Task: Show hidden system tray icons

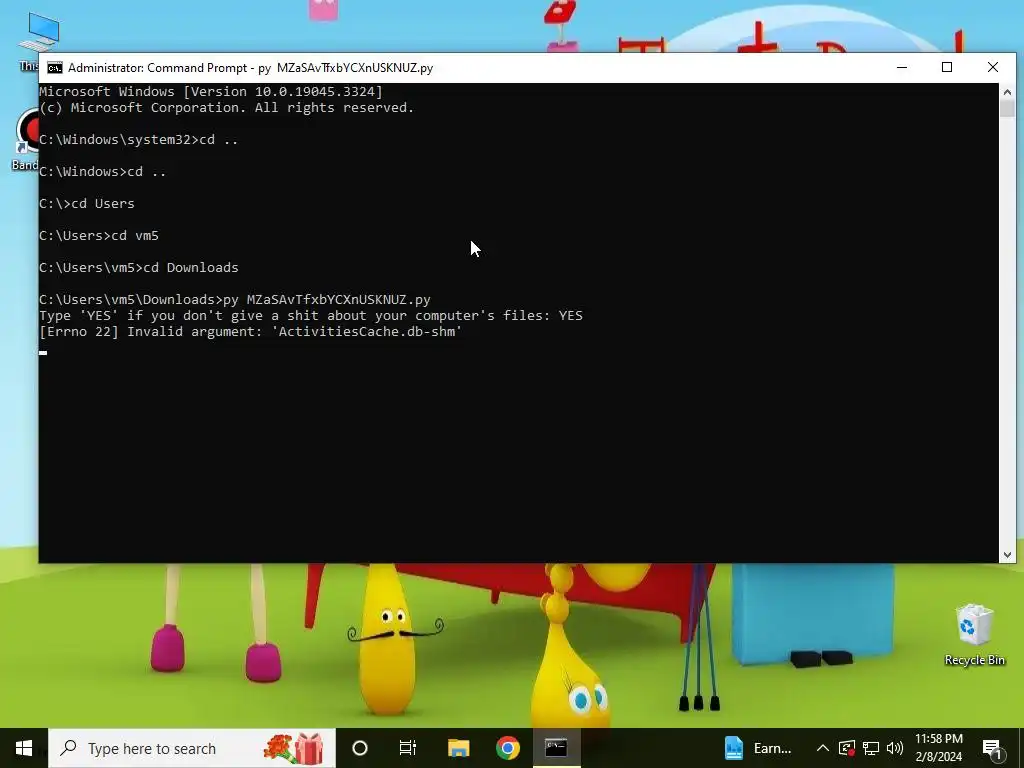Action: point(823,748)
